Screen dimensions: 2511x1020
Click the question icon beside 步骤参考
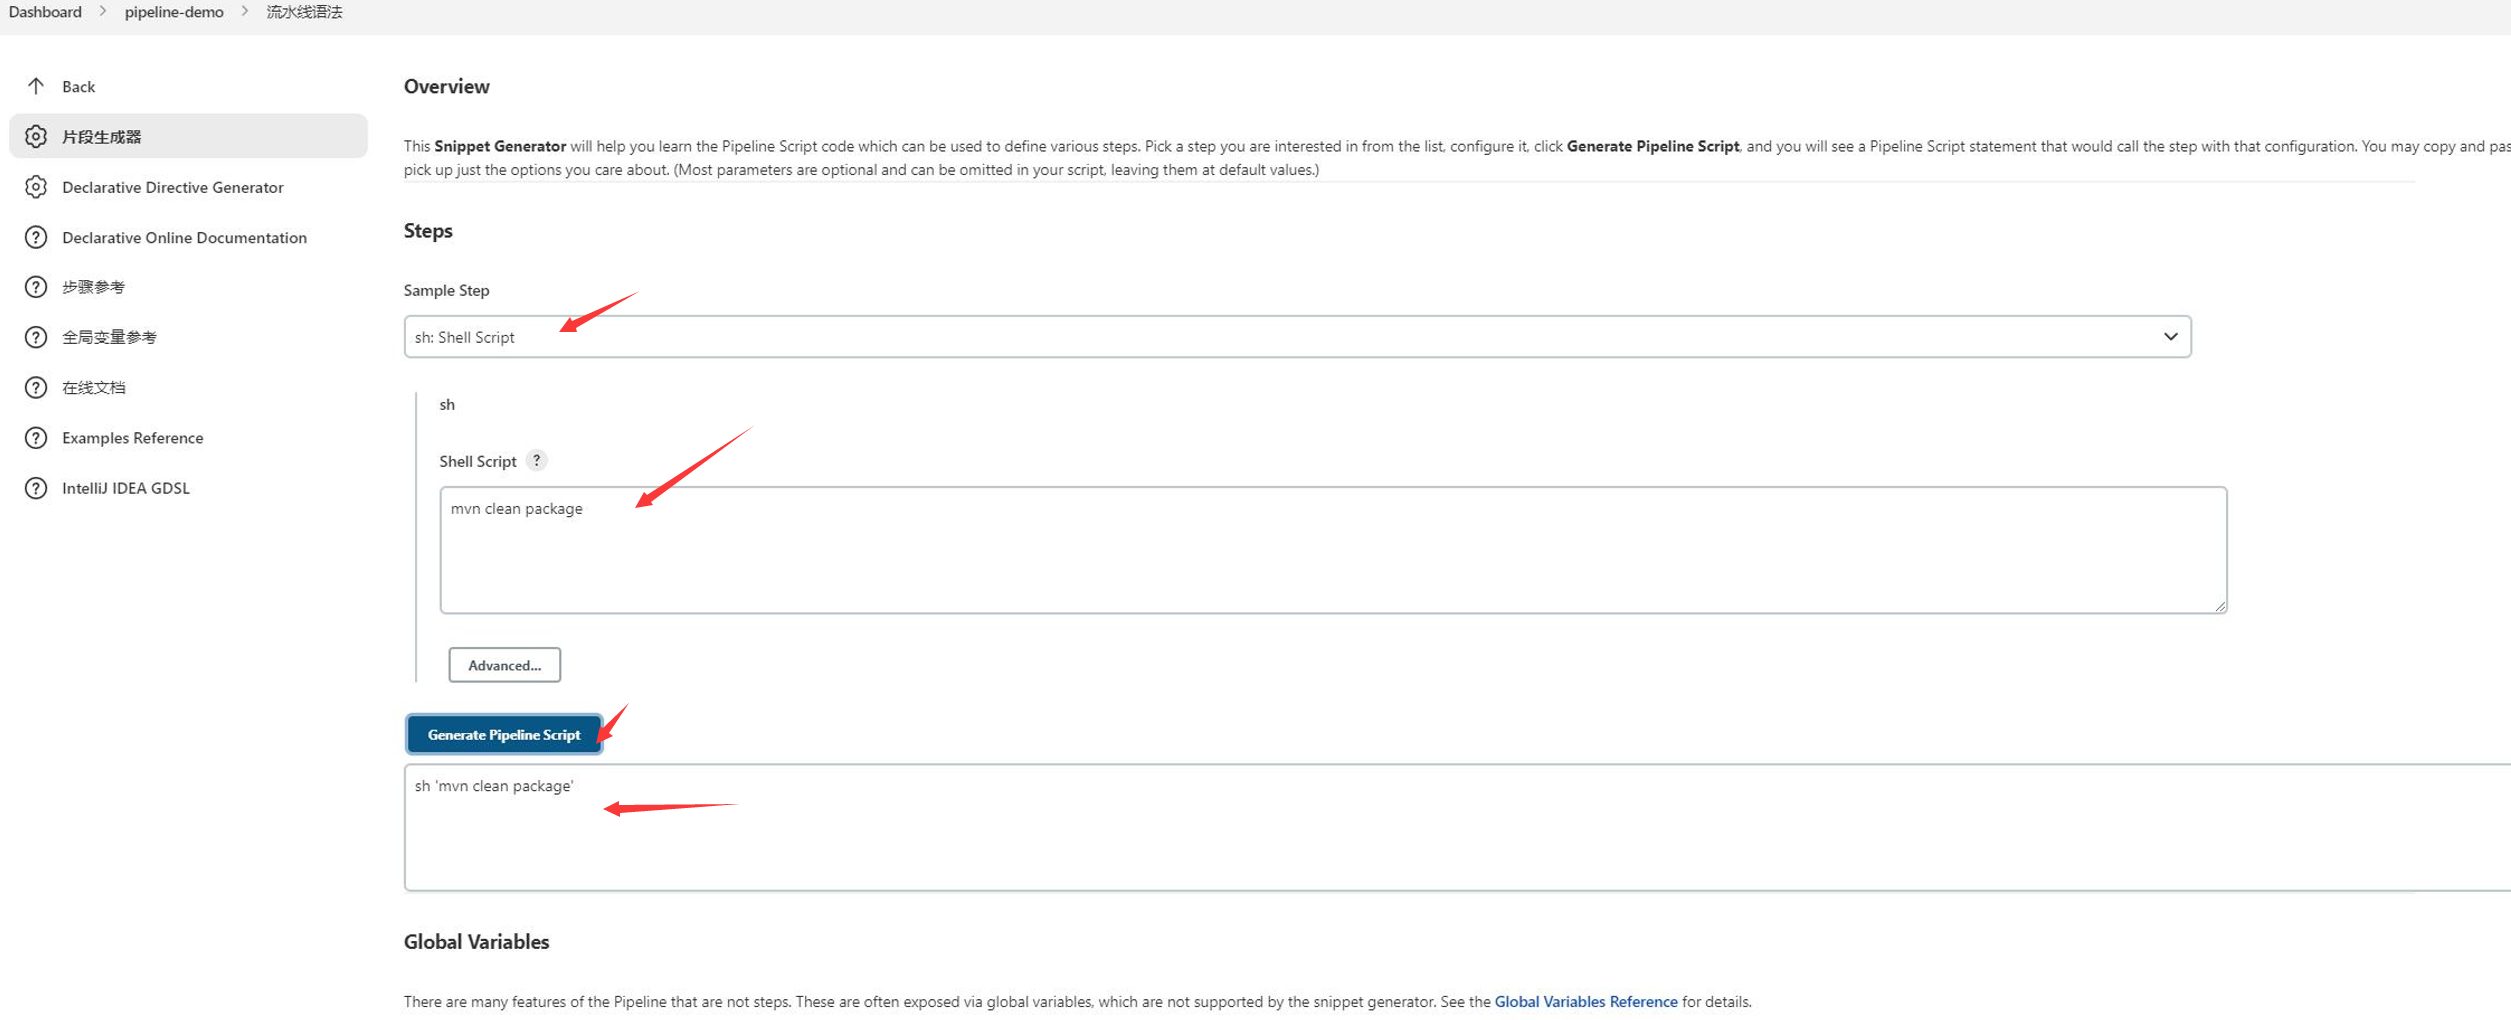(x=36, y=287)
